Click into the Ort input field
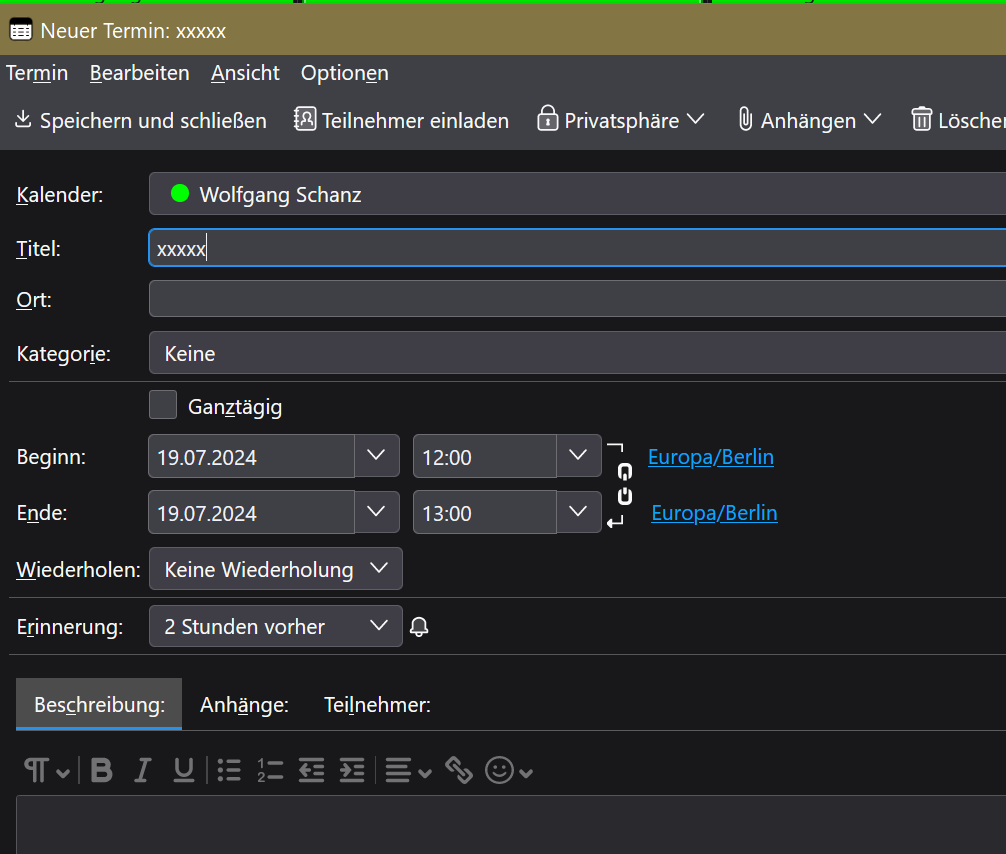This screenshot has height=854, width=1006. click(x=576, y=299)
